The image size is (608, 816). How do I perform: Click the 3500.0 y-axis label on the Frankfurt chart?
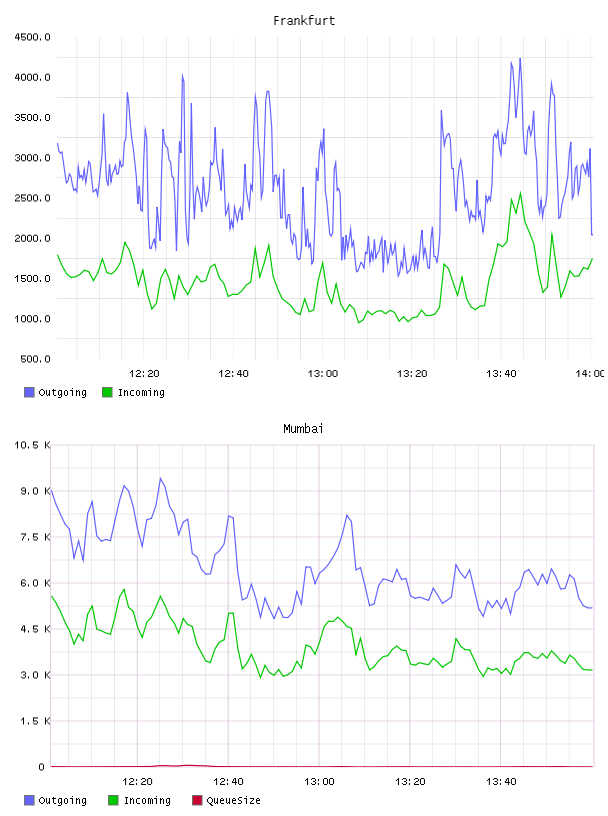(x=32, y=118)
